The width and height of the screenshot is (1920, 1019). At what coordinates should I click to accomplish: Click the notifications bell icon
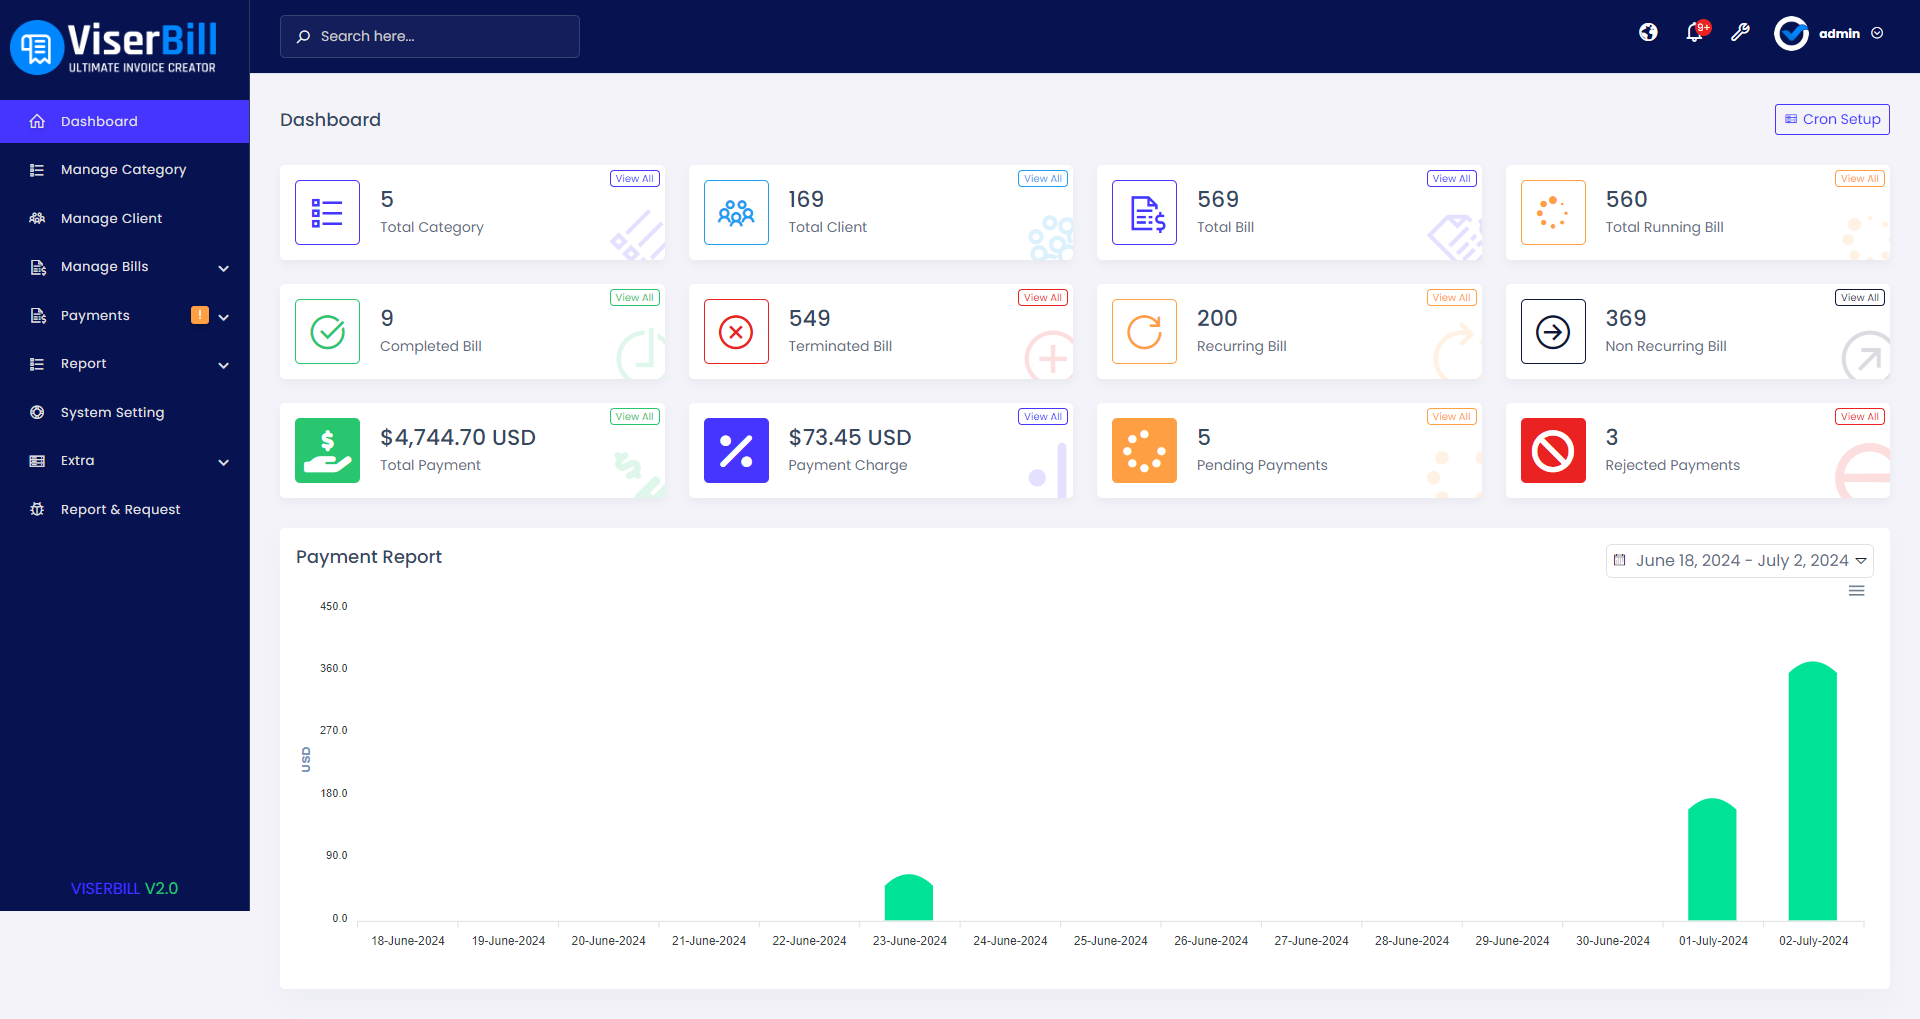click(x=1694, y=33)
